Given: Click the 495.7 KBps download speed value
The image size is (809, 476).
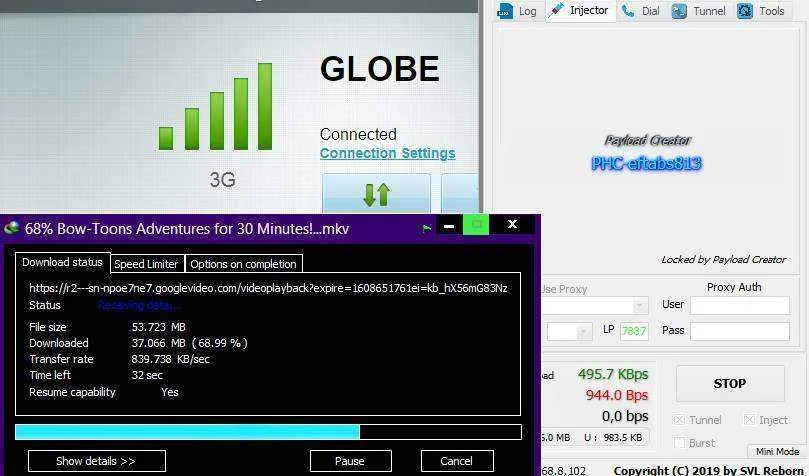Looking at the screenshot, I should [x=613, y=374].
